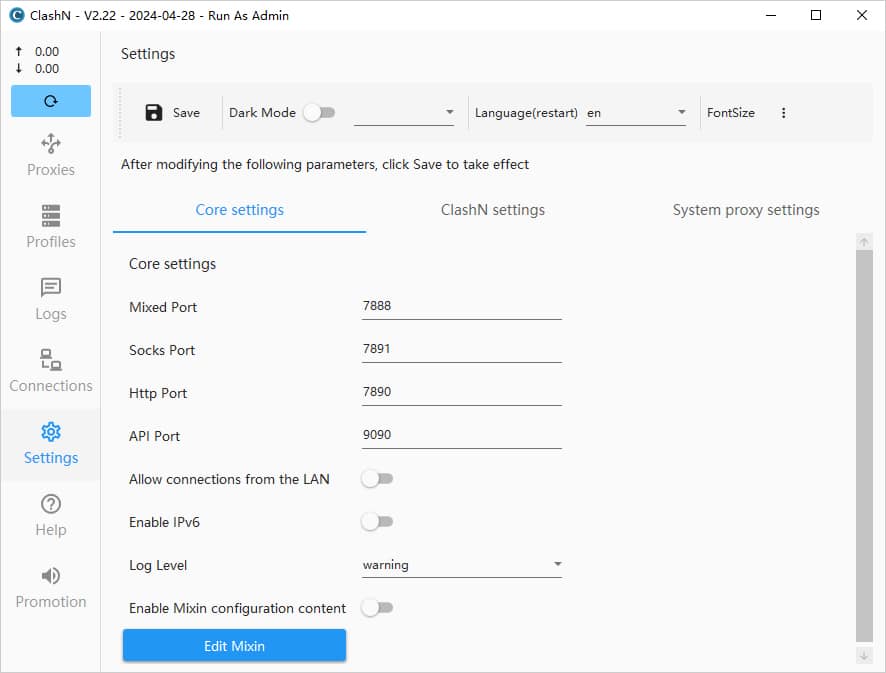The width and height of the screenshot is (886, 673).
Task: Click the 'Log Level' label
Action: pyautogui.click(x=158, y=565)
